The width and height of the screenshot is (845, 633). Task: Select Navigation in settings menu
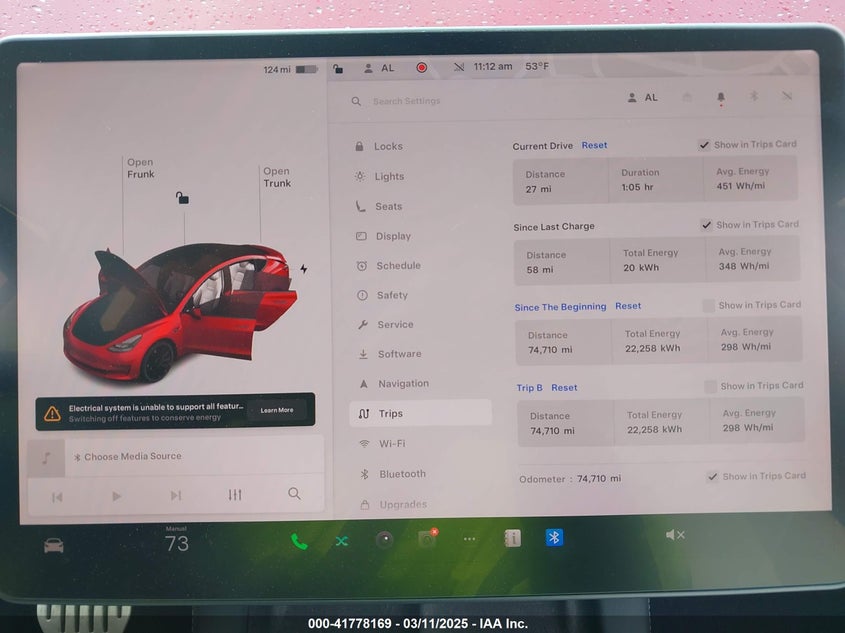[403, 384]
